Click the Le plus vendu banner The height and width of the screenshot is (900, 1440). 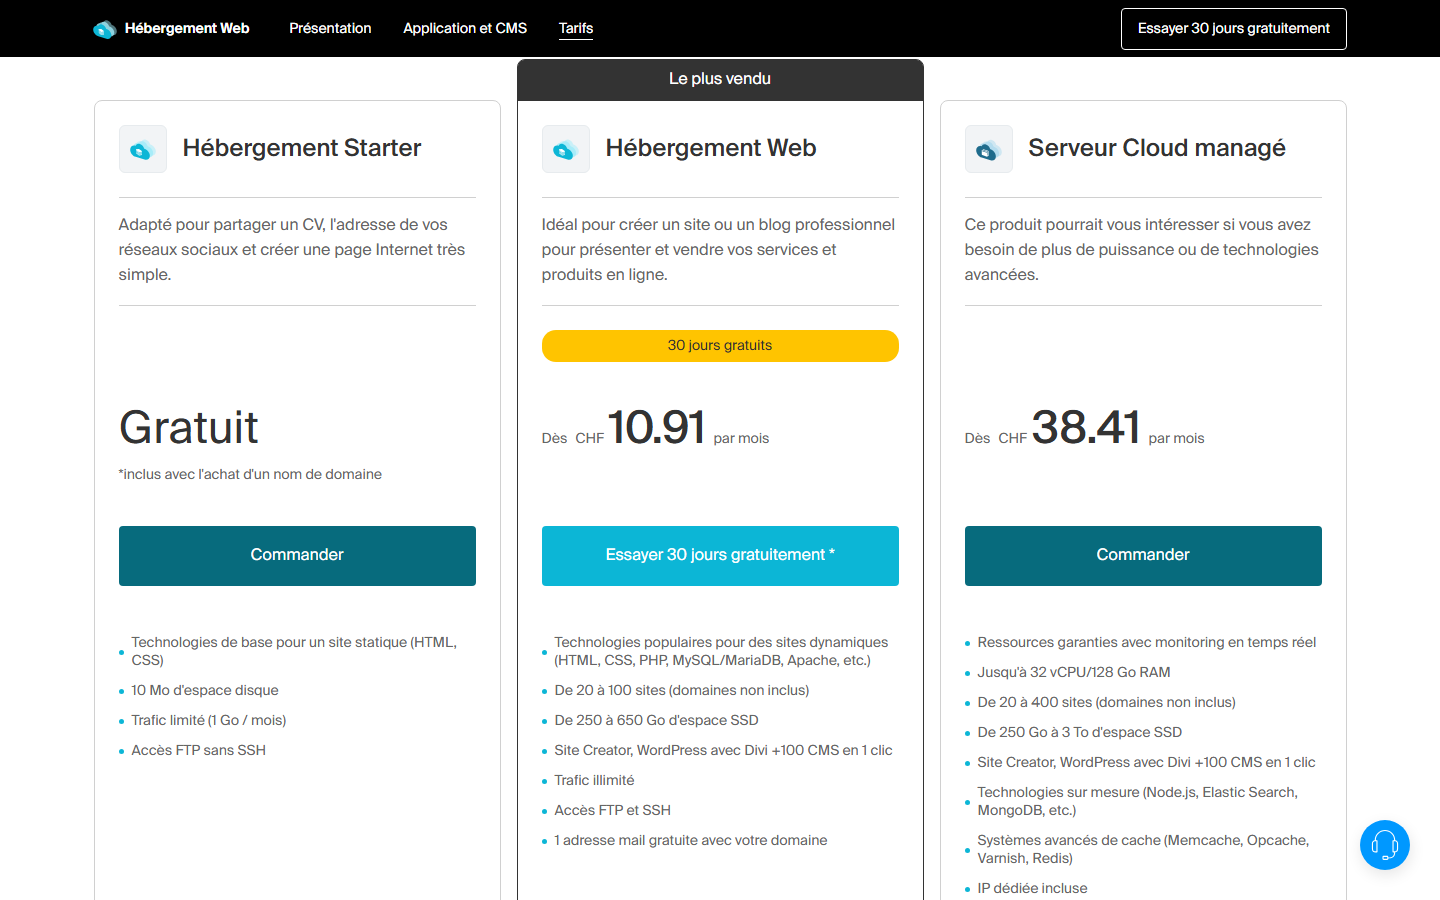click(x=720, y=79)
